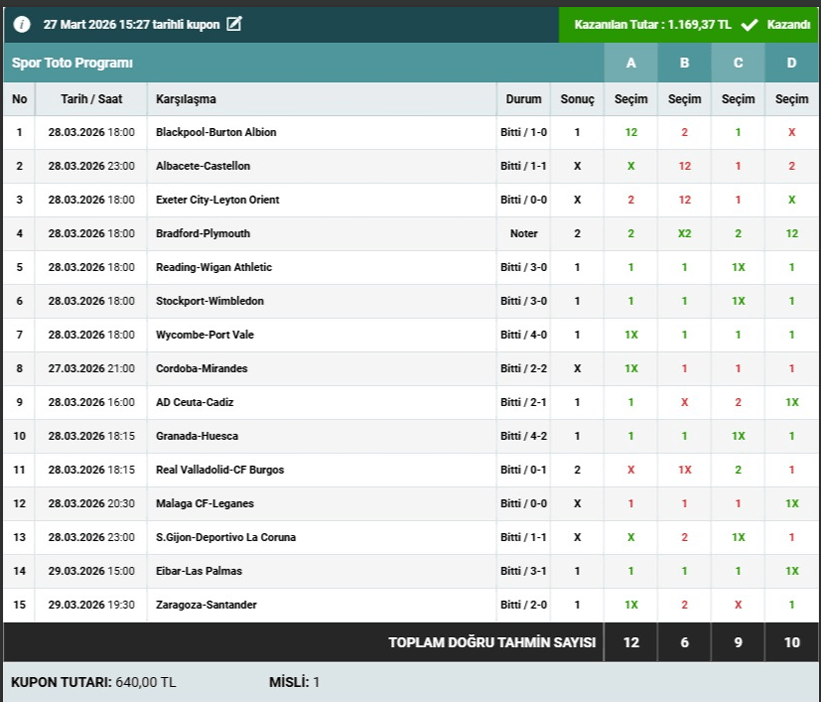
Task: Click the Kazanılan Tutar green banner
Action: (x=653, y=25)
